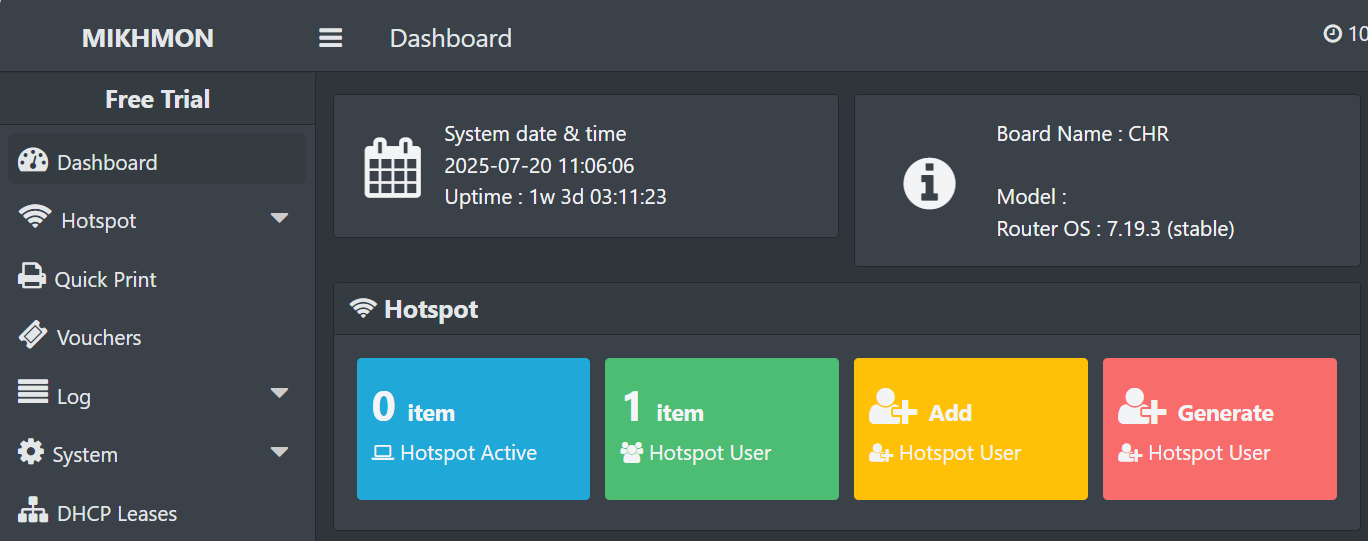Click the Quick Print printer icon
Screen dimensions: 1368x541
33,276
